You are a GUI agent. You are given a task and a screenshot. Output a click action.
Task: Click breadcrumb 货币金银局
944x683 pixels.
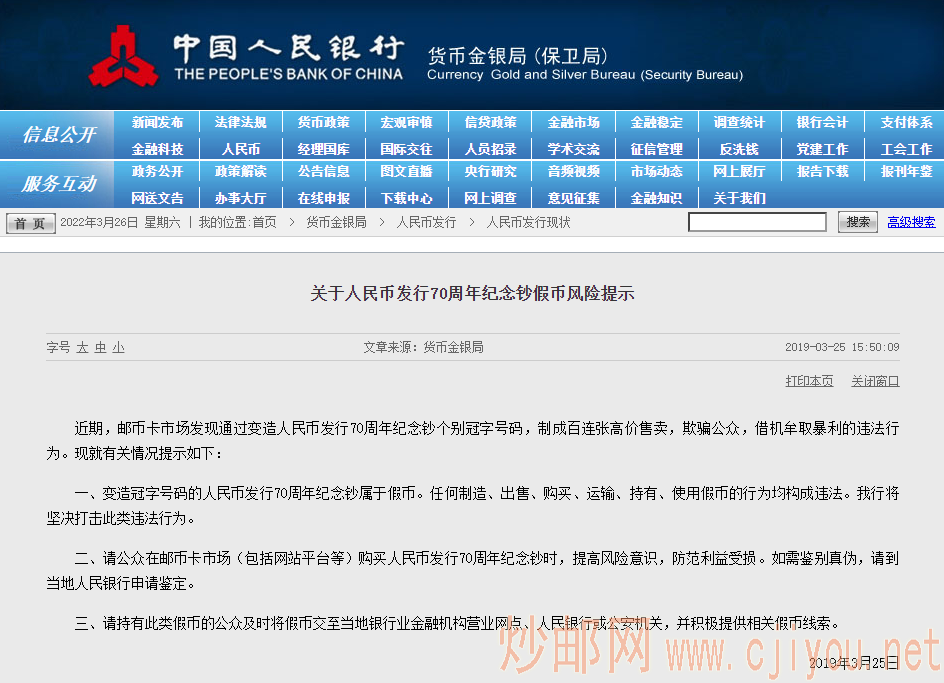(336, 222)
